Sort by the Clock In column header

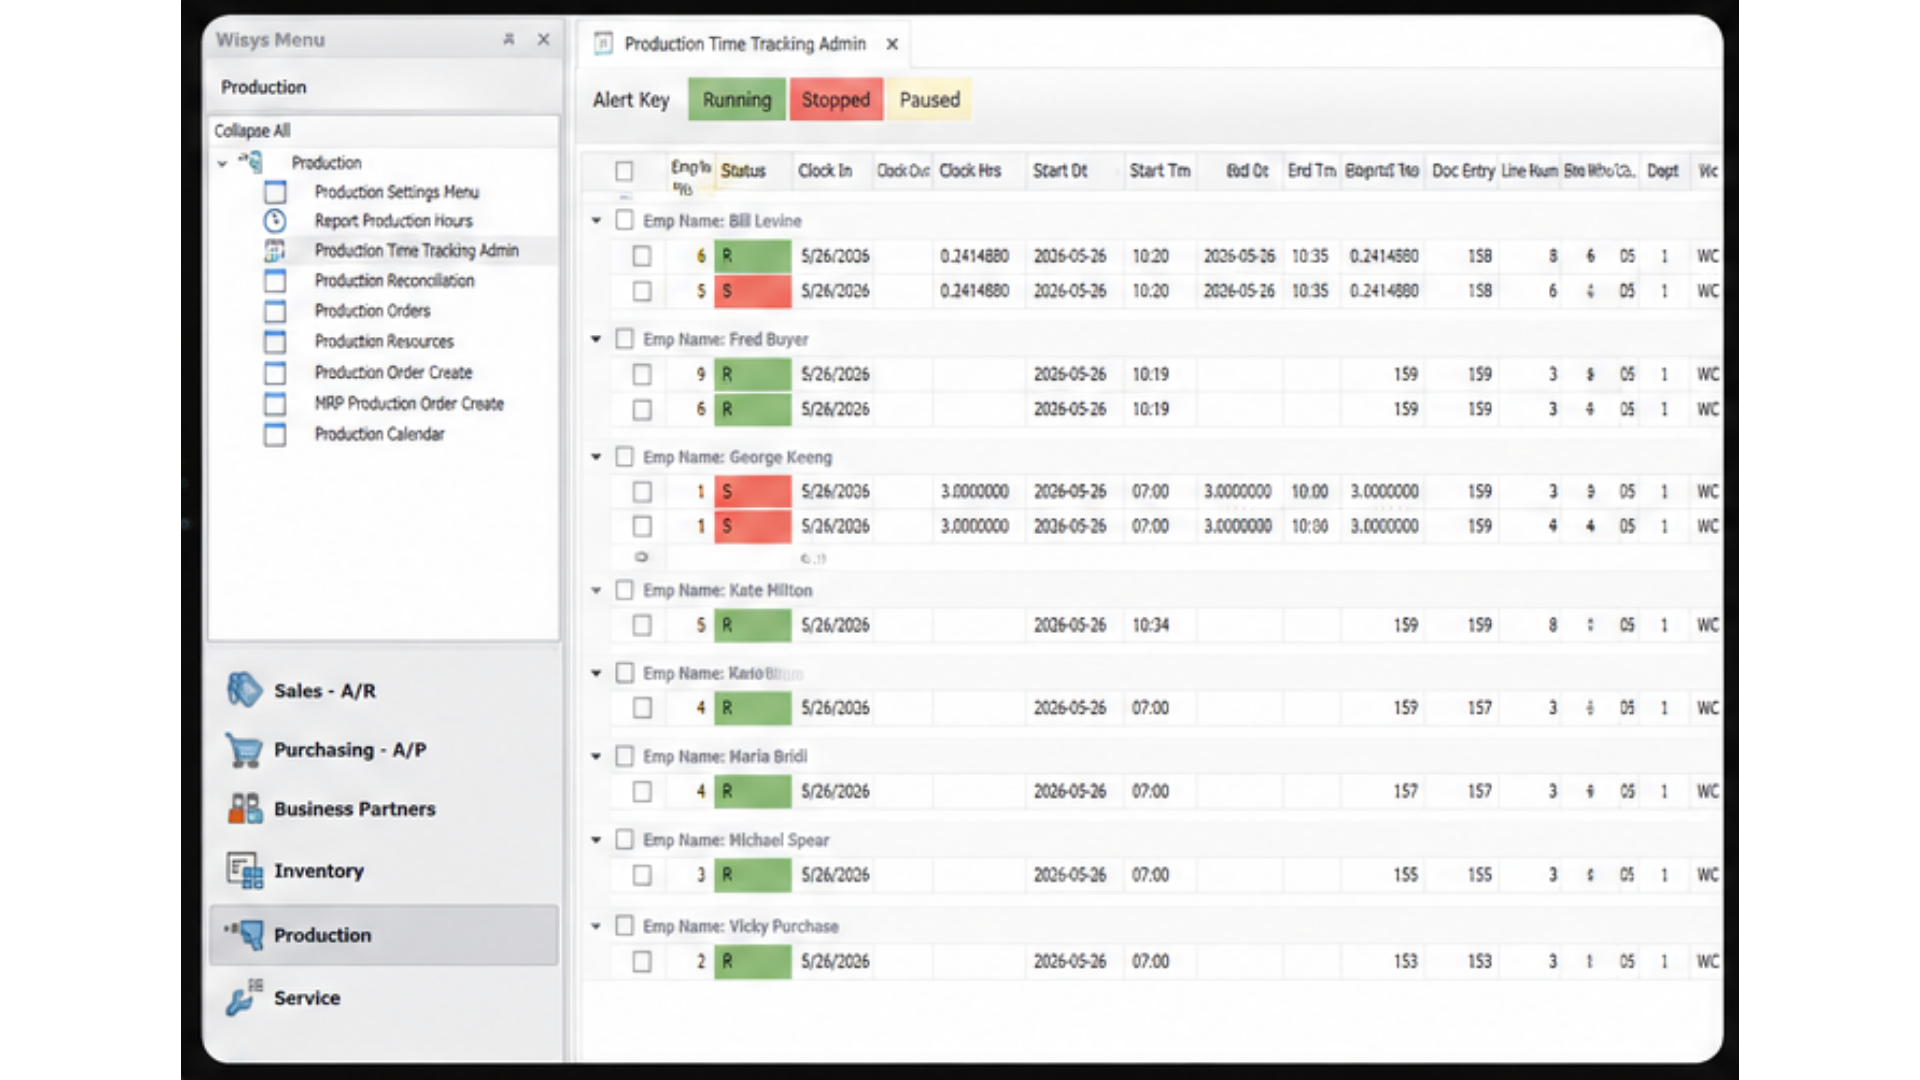point(825,171)
